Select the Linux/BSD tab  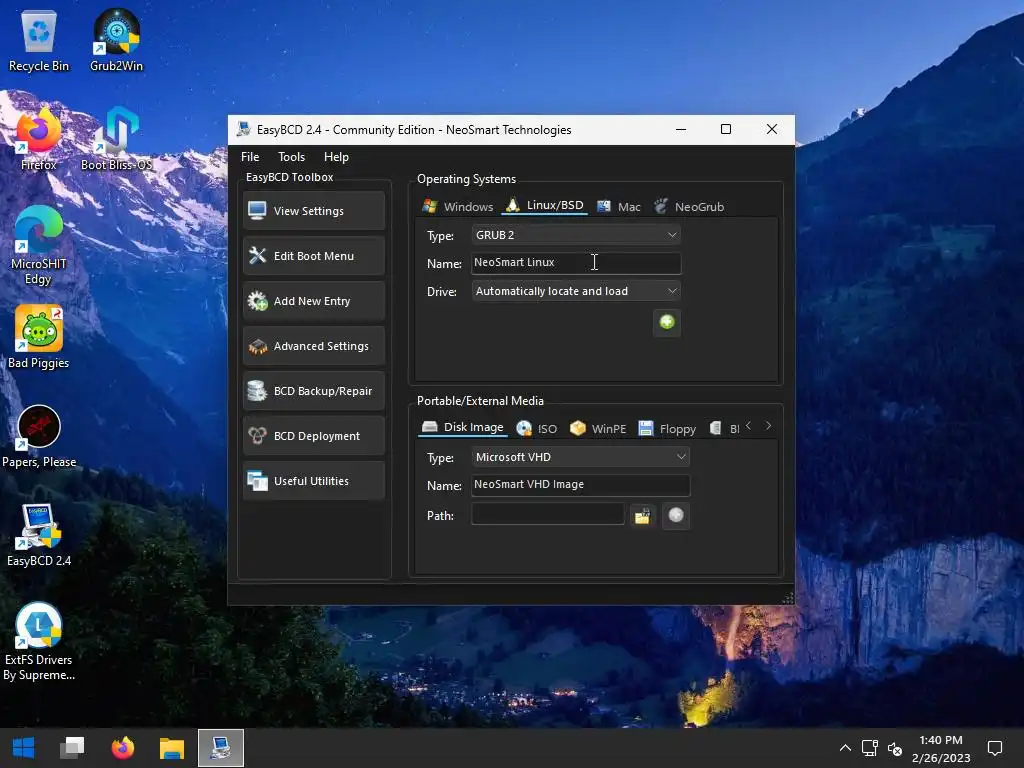(545, 205)
